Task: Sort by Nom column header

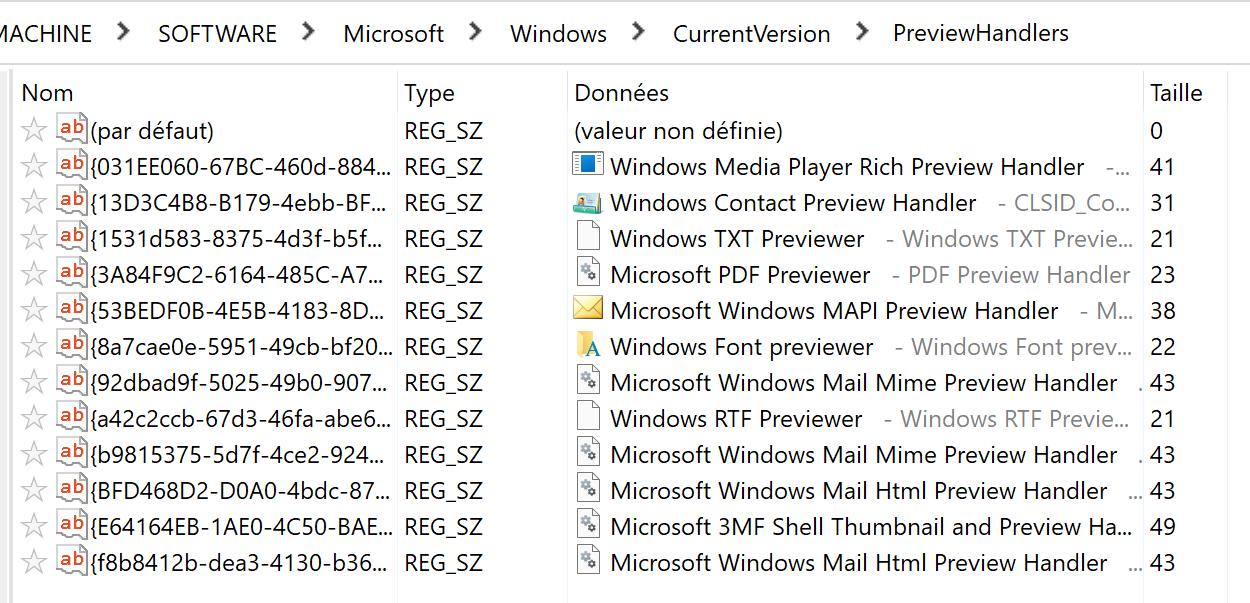Action: tap(47, 93)
